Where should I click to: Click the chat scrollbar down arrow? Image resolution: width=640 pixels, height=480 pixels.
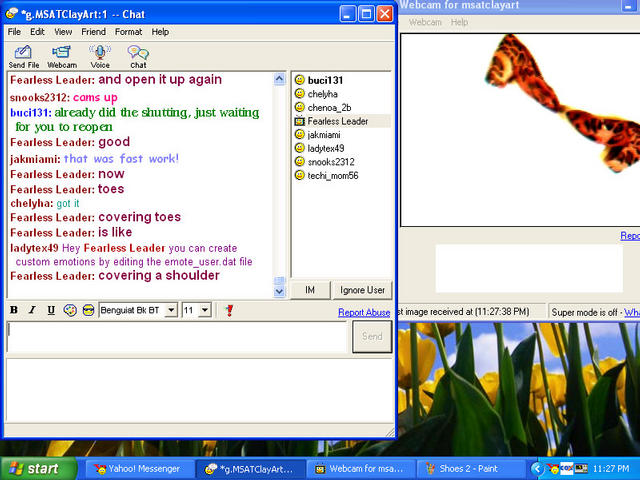click(x=280, y=291)
